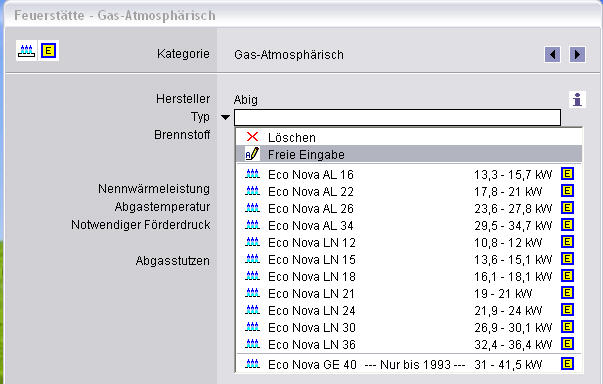Click burner icon of Eco Nova LN 36

(x=253, y=344)
